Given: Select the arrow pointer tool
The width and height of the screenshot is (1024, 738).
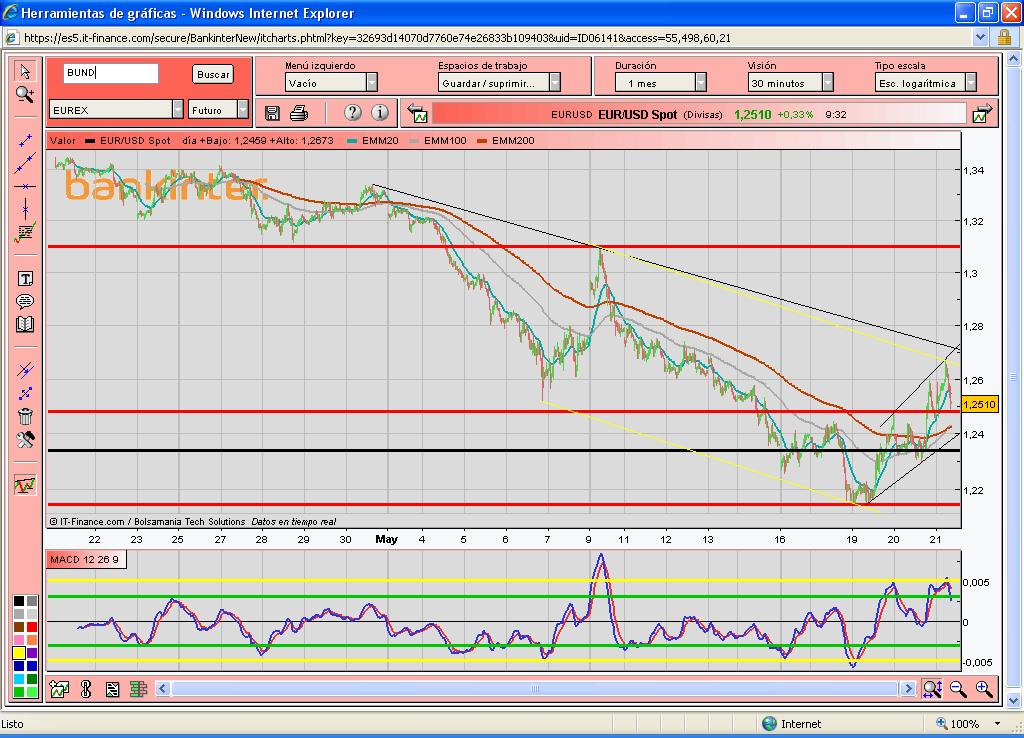Looking at the screenshot, I should tap(25, 71).
